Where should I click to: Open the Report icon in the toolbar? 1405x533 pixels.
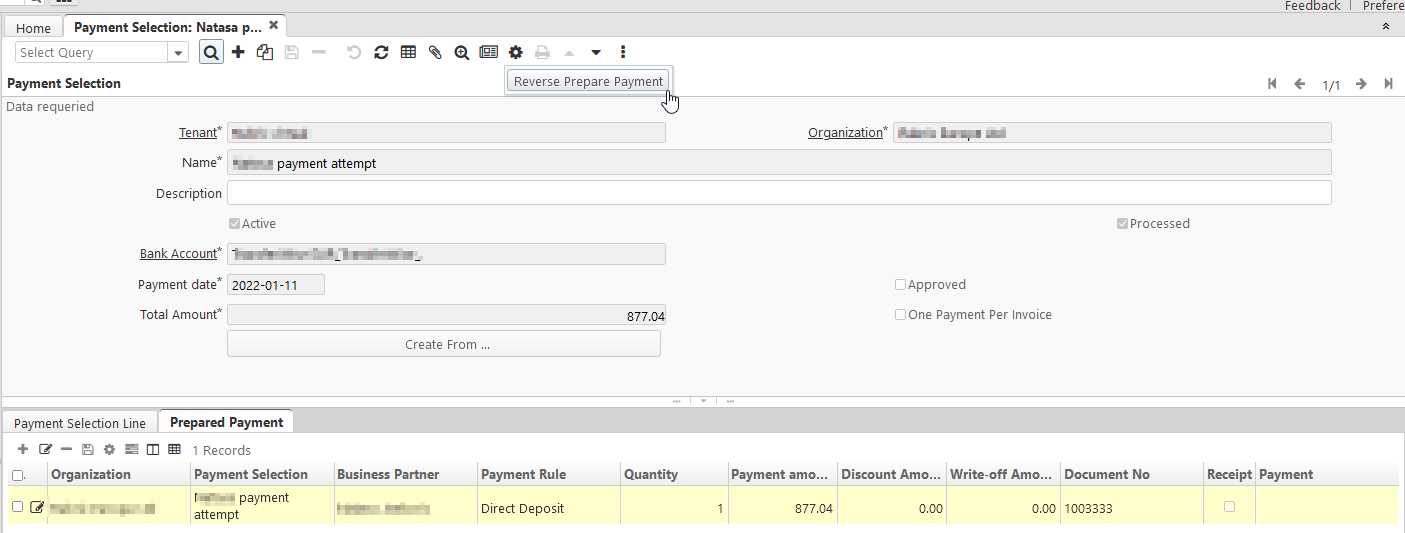488,52
